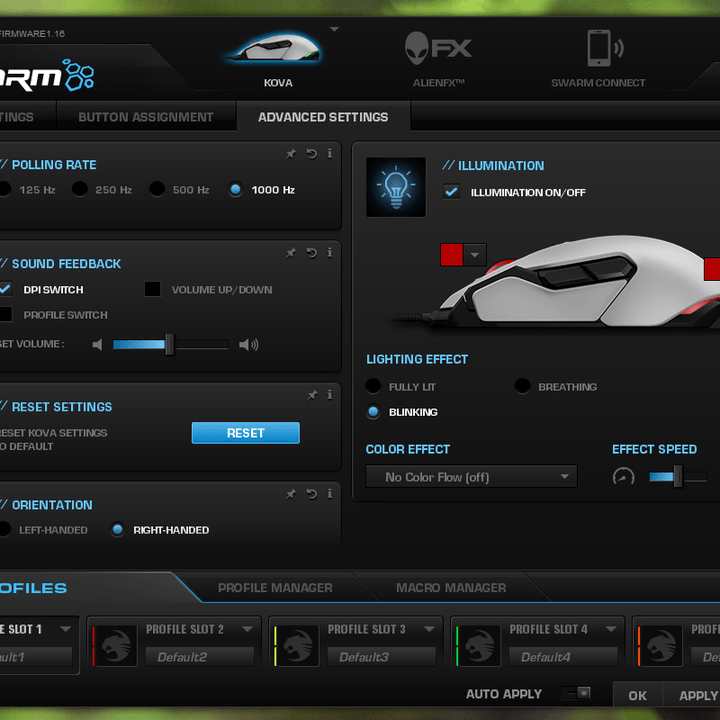Click the Swarm logo
720x720 pixels.
point(47,75)
